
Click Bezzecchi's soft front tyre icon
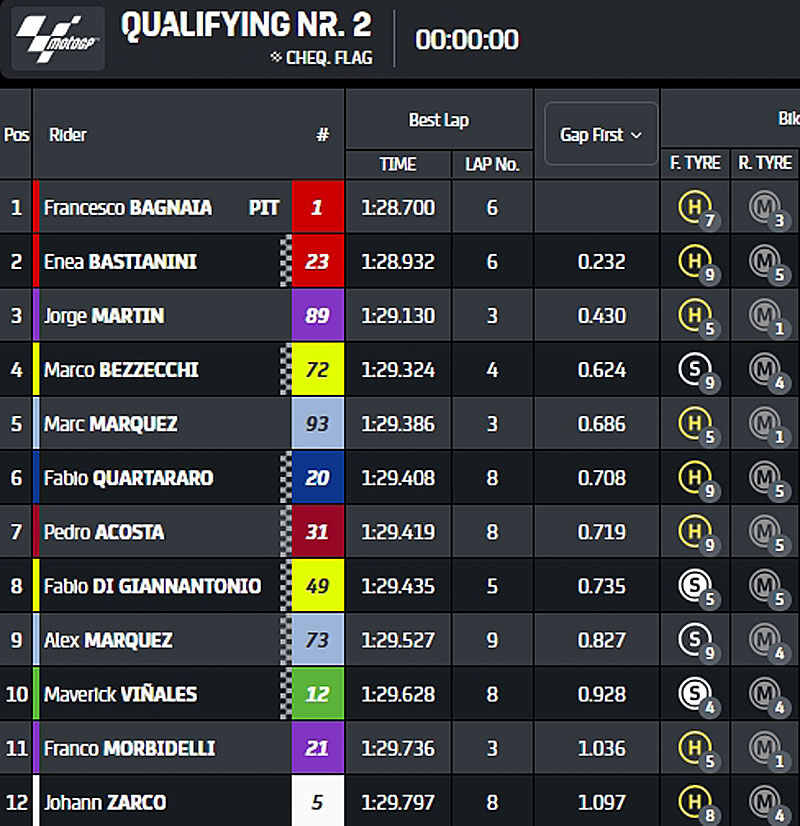click(x=692, y=370)
